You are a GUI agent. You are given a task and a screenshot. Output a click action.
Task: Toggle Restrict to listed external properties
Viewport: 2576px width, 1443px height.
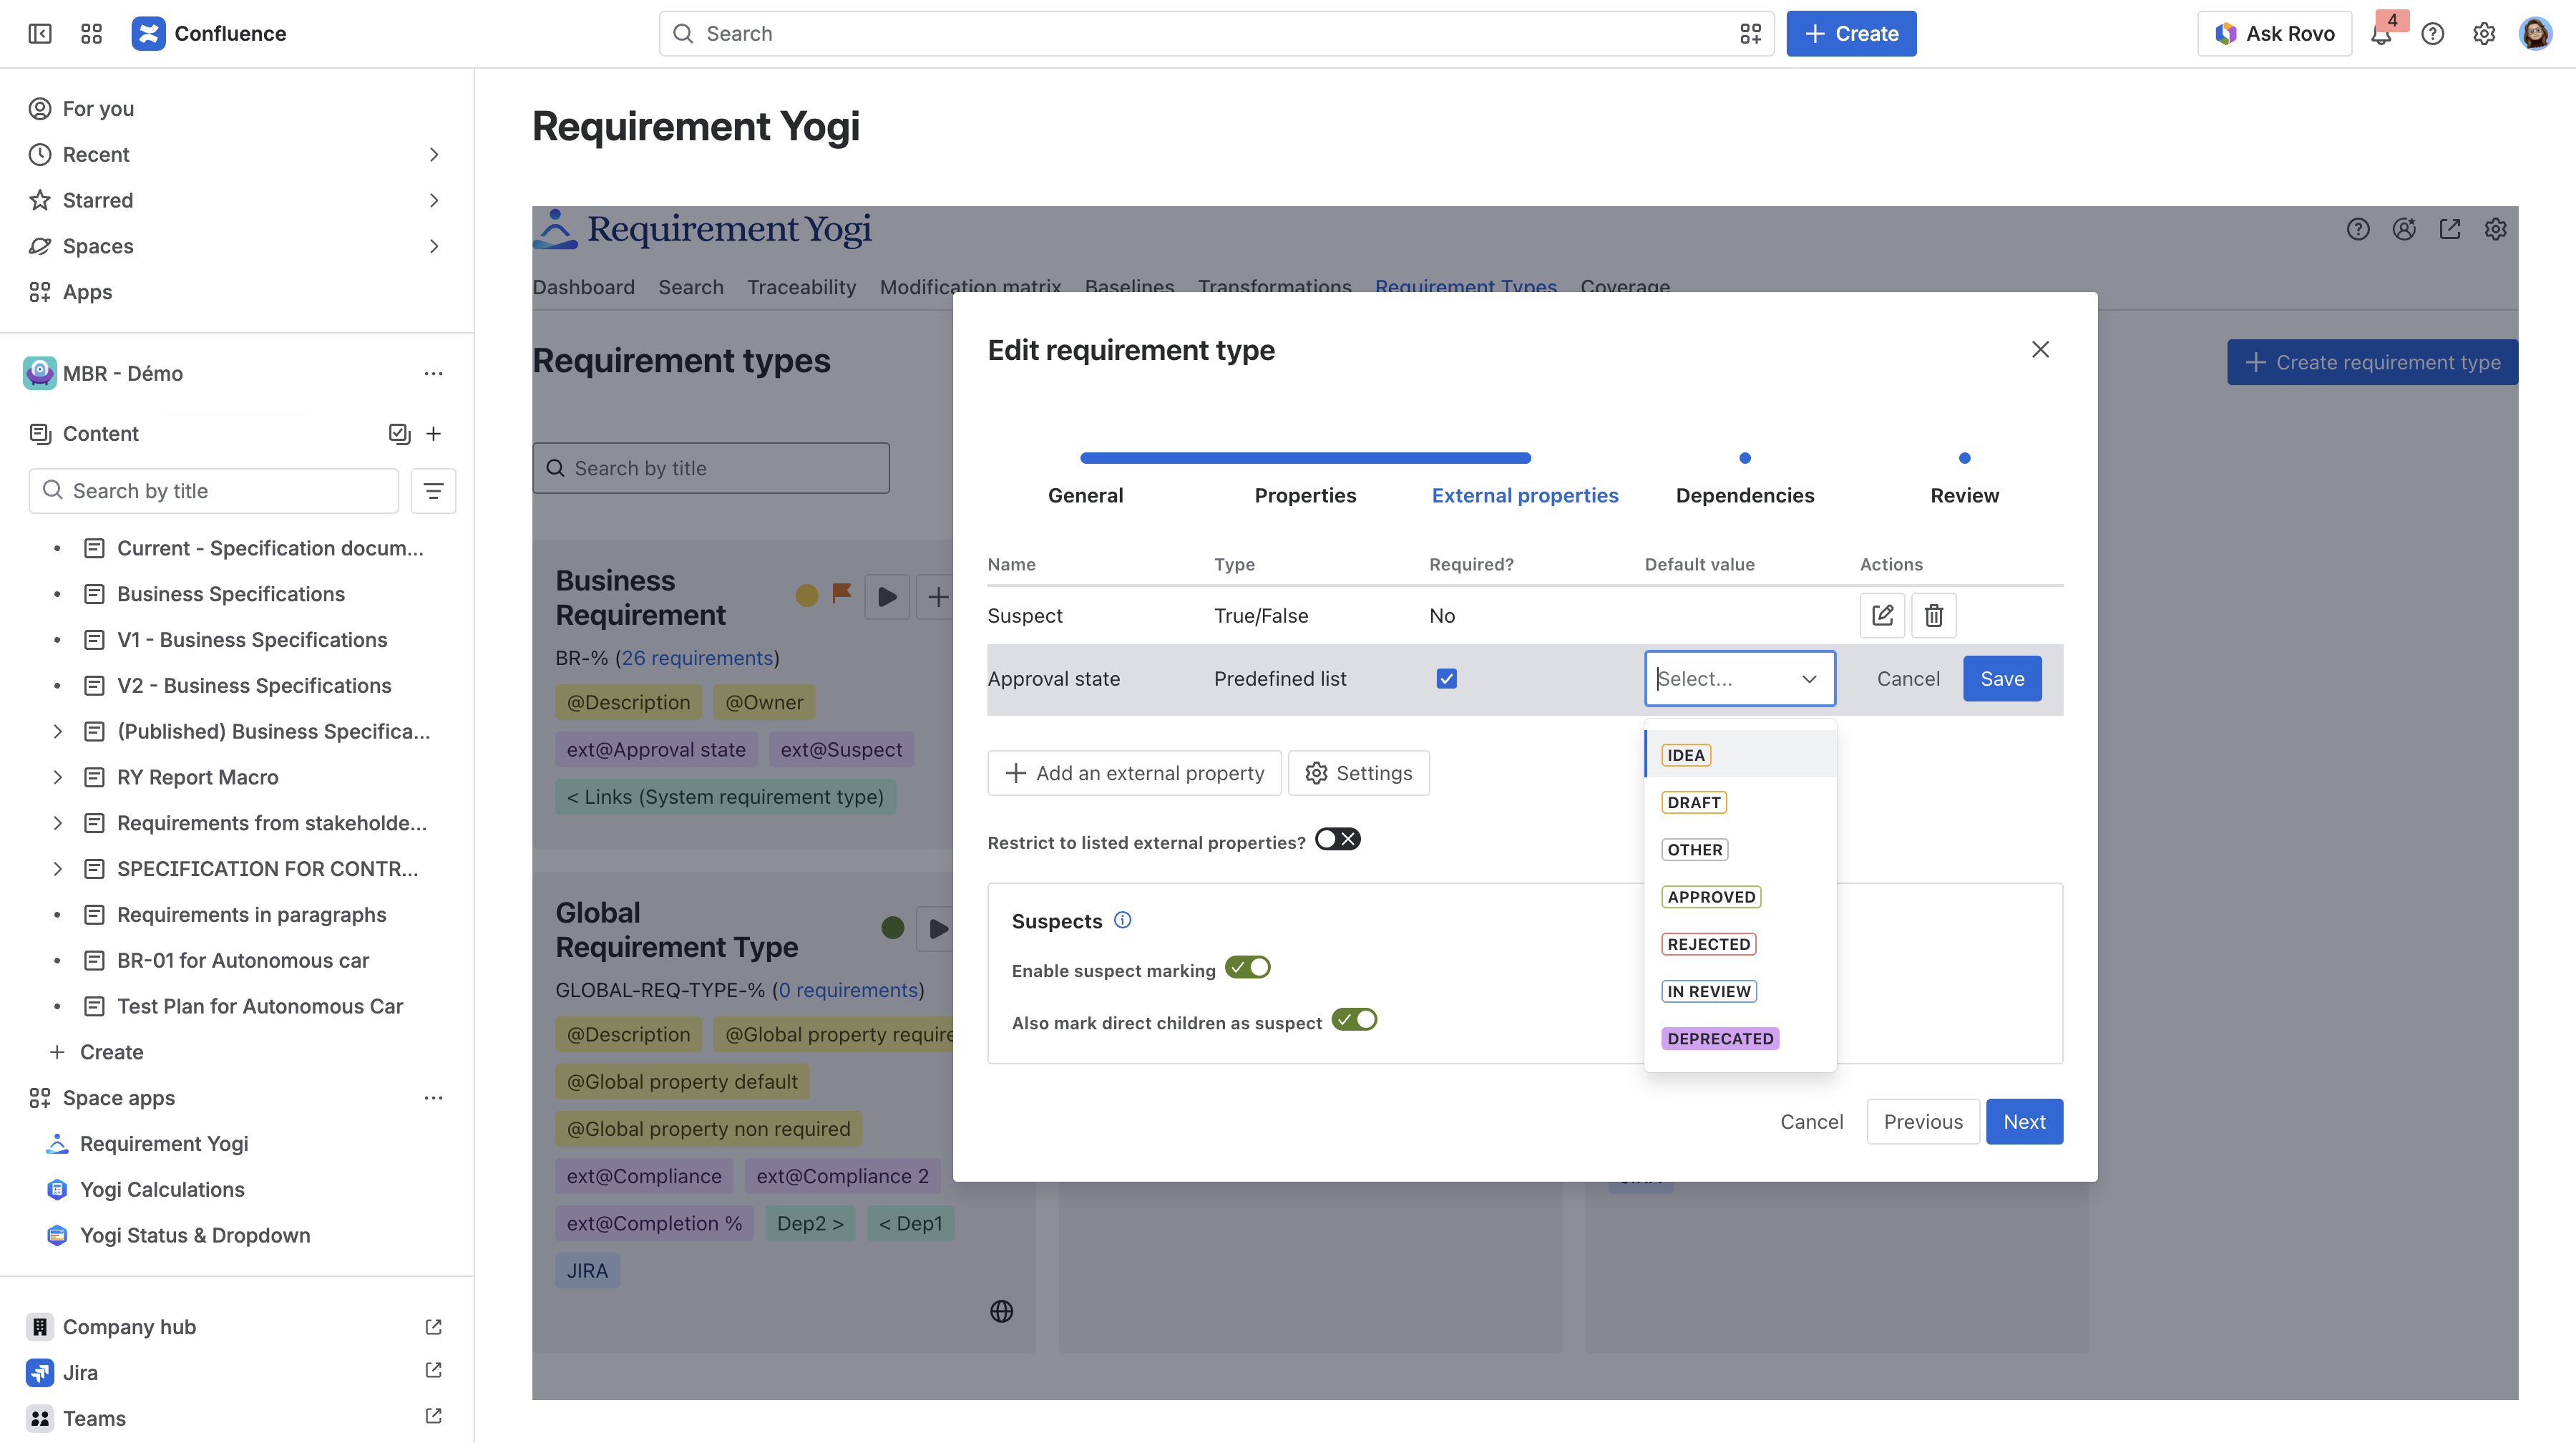click(x=1337, y=839)
